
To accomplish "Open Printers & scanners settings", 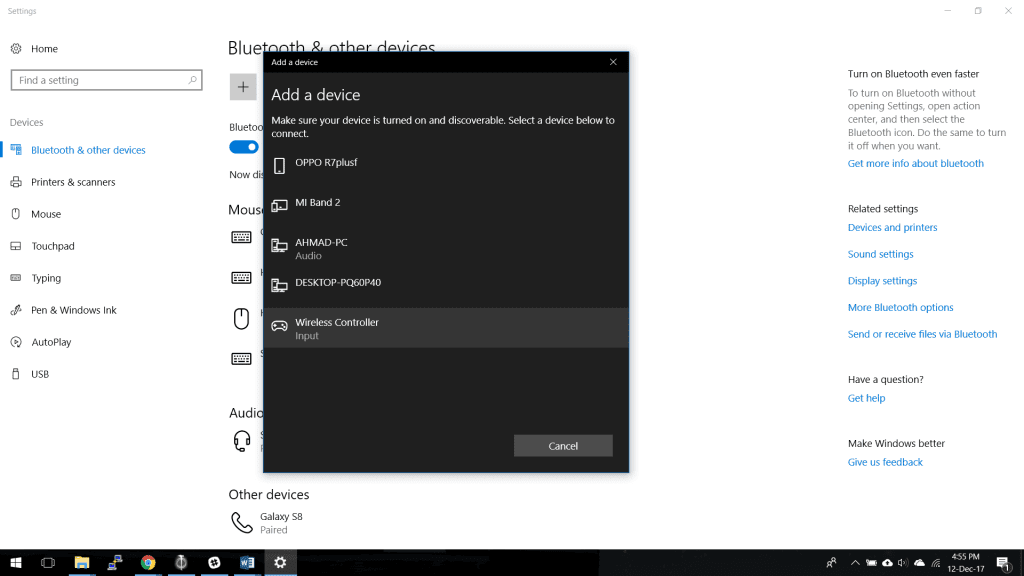I will [x=73, y=182].
